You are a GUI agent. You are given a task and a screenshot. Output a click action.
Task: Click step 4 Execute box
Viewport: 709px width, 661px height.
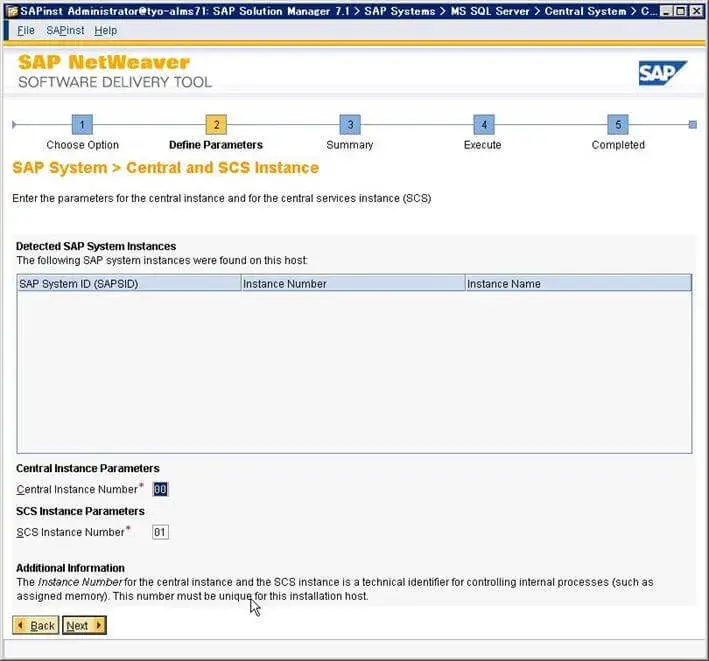484,125
